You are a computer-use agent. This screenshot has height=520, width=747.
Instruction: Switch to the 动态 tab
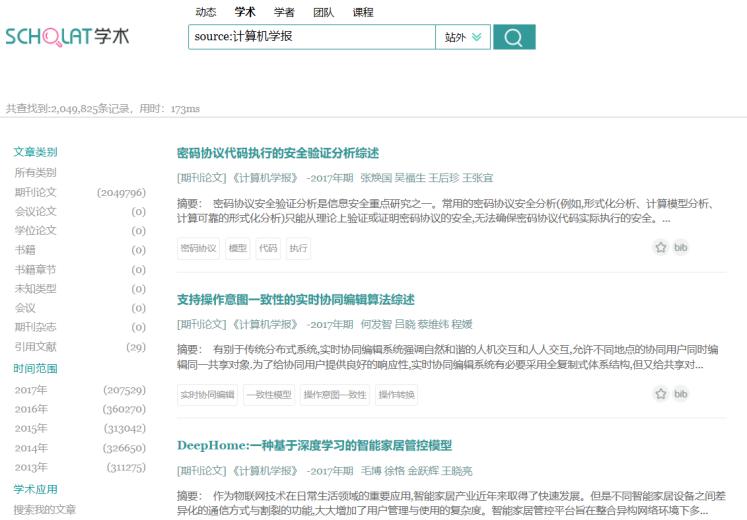coord(205,12)
